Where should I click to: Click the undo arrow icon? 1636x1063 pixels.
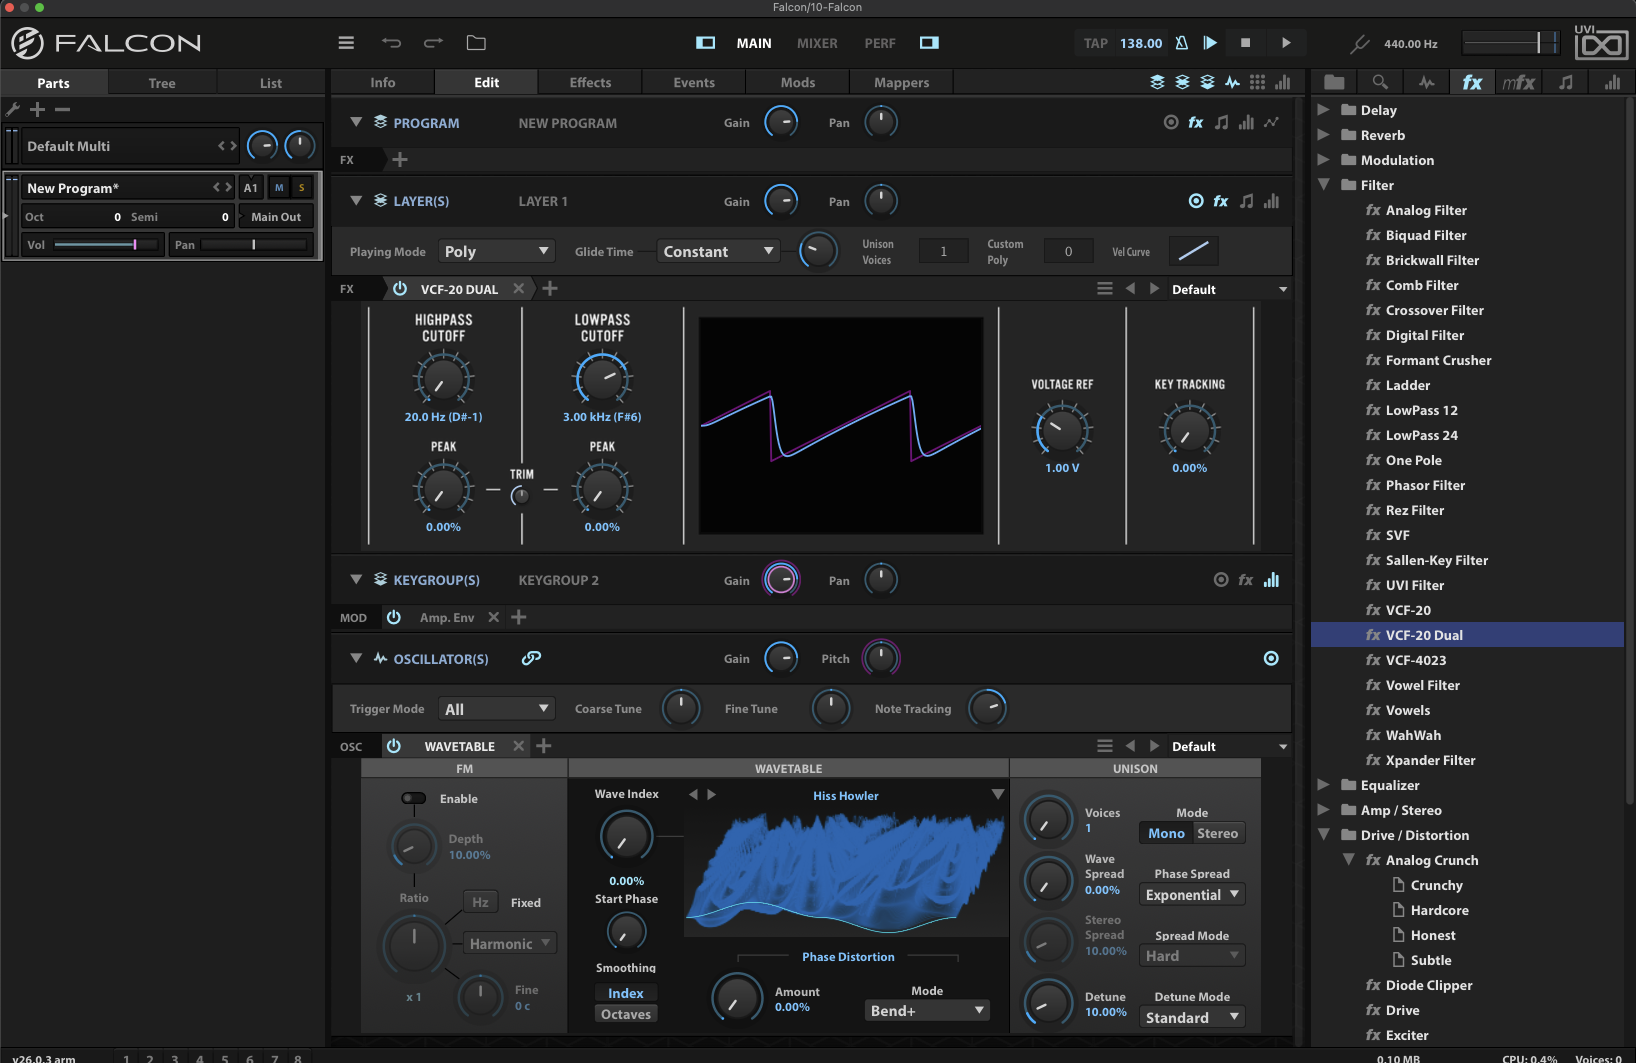pyautogui.click(x=391, y=43)
